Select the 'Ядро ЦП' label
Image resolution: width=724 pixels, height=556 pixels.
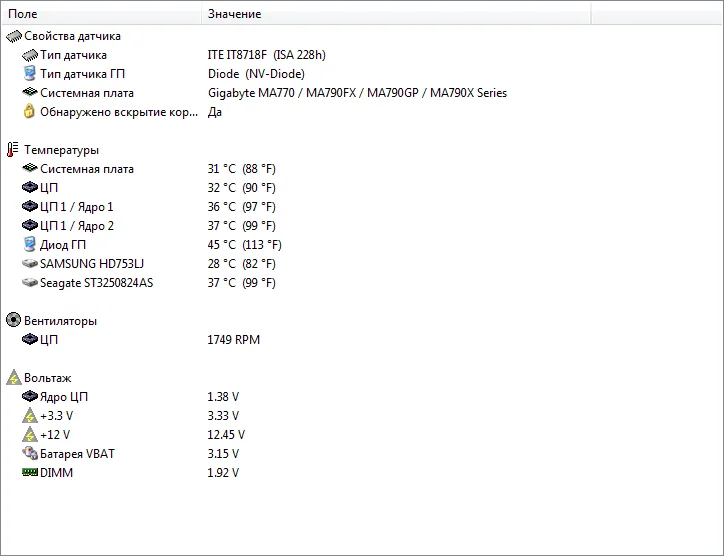click(x=64, y=397)
